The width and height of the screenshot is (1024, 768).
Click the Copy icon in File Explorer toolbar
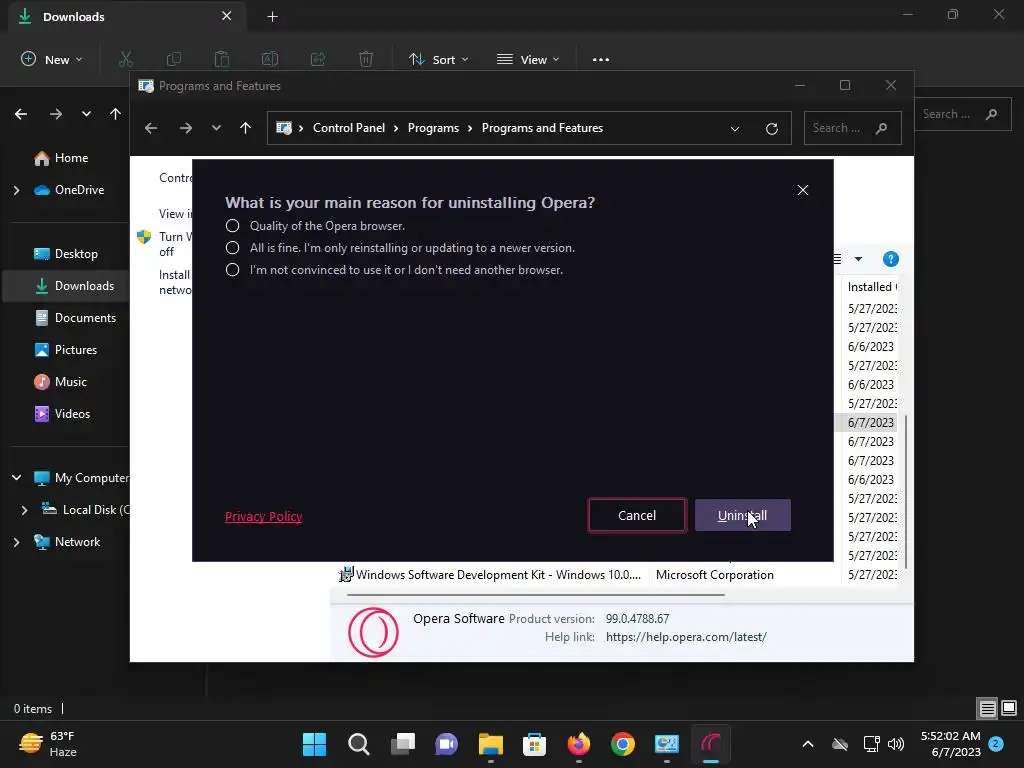174,59
